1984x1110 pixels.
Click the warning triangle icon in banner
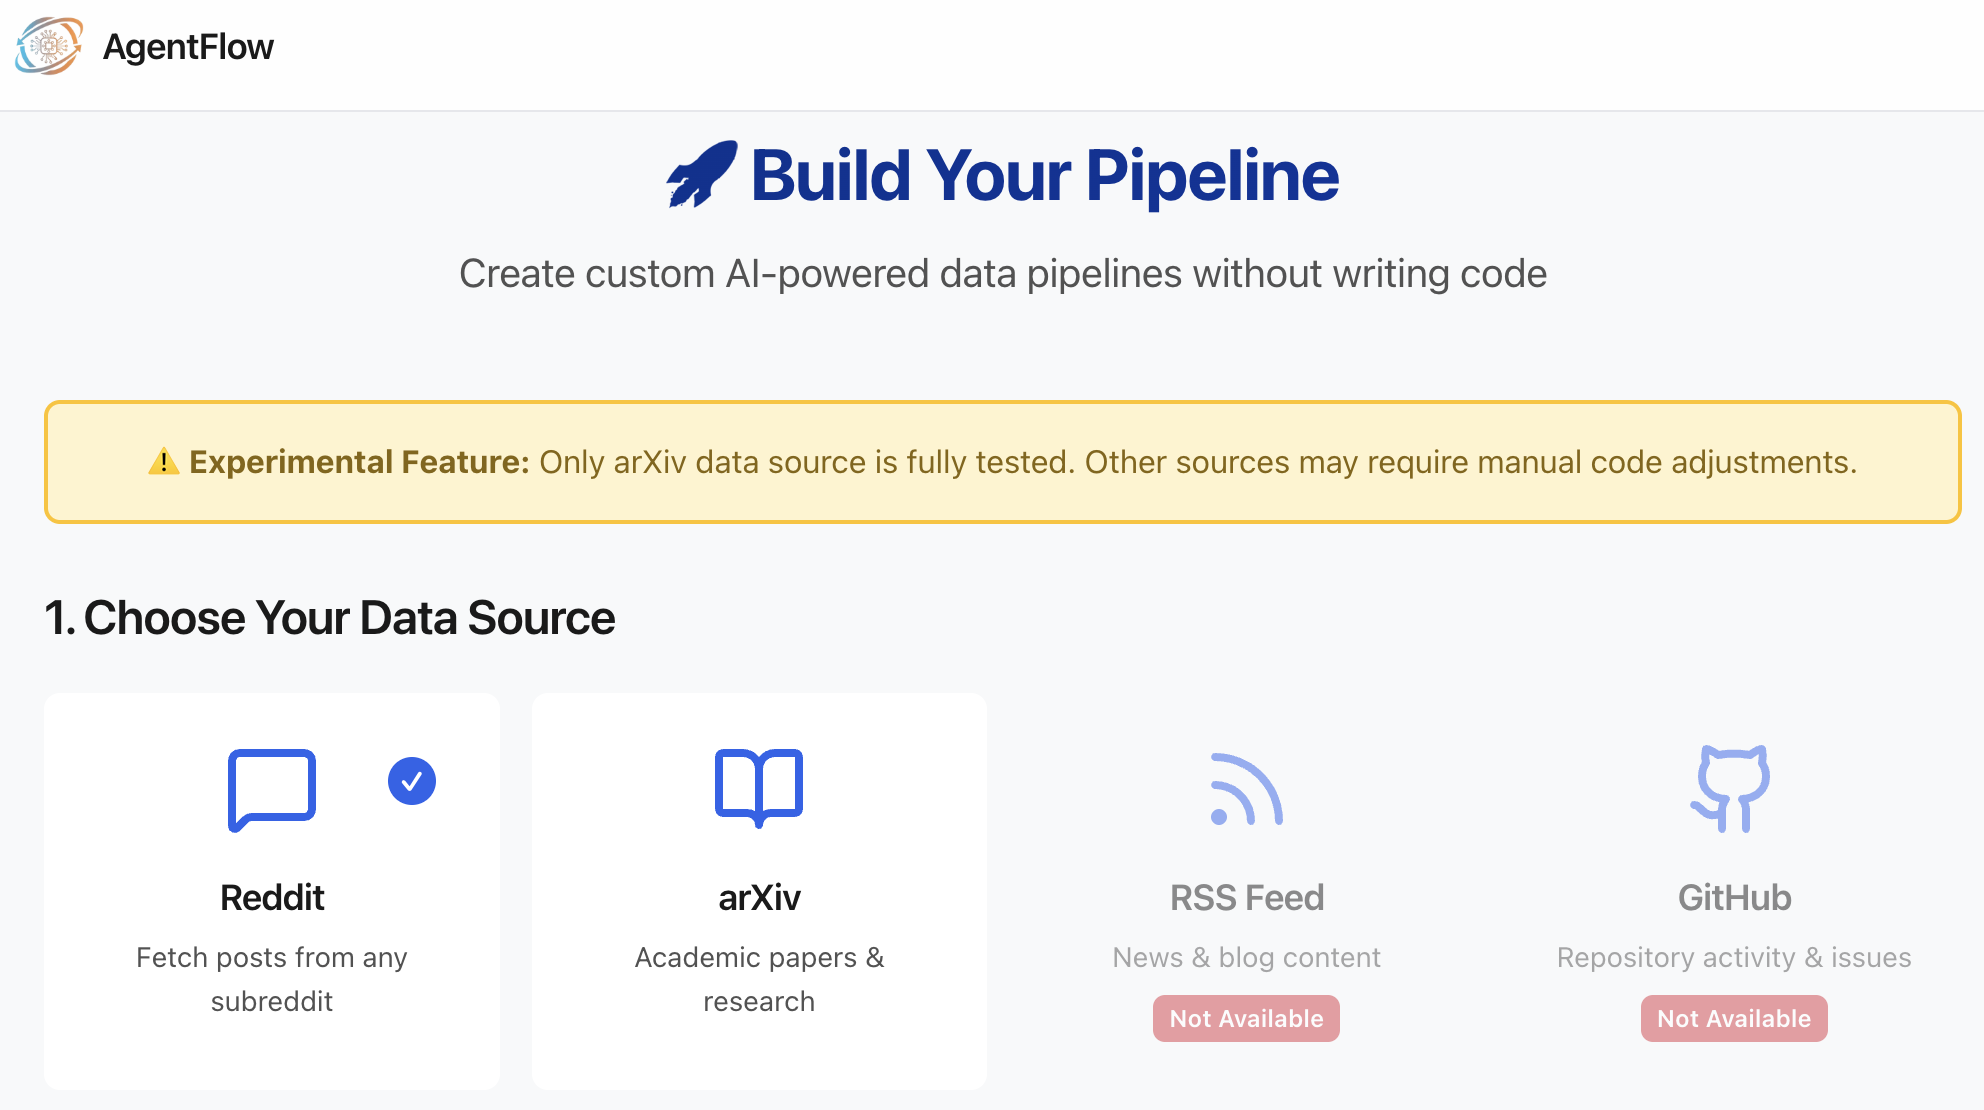click(164, 462)
